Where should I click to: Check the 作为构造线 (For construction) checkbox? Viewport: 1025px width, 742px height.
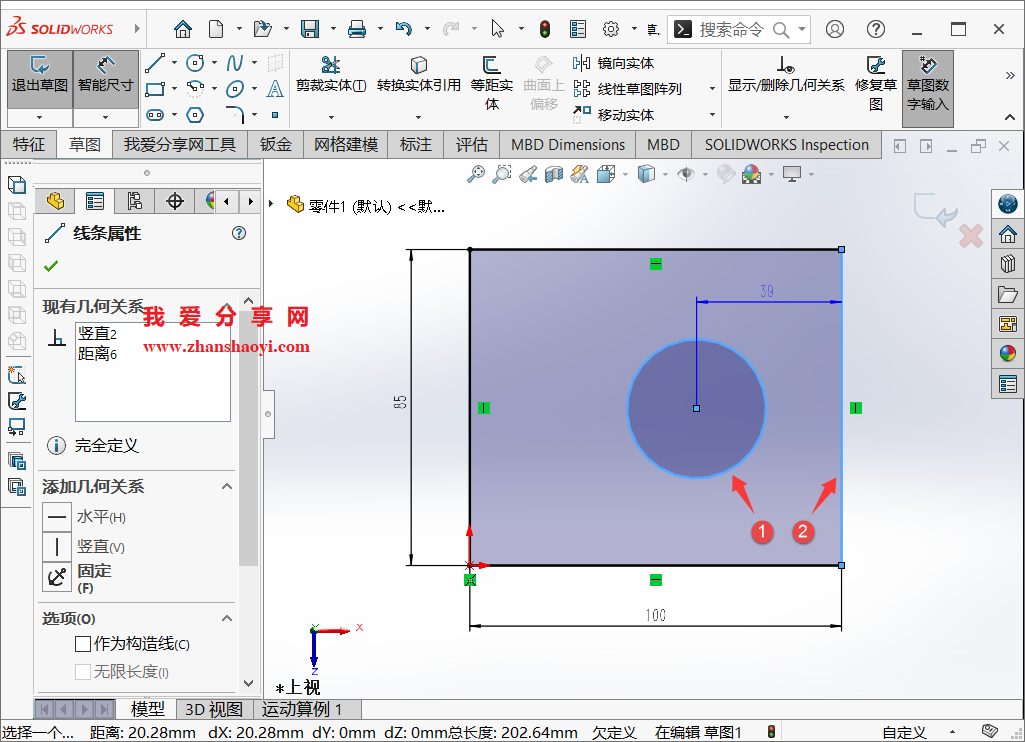click(83, 644)
